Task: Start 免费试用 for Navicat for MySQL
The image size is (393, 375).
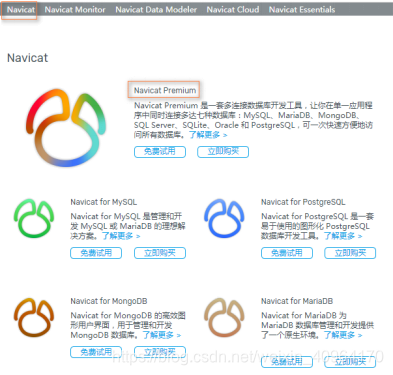Action: click(x=96, y=253)
